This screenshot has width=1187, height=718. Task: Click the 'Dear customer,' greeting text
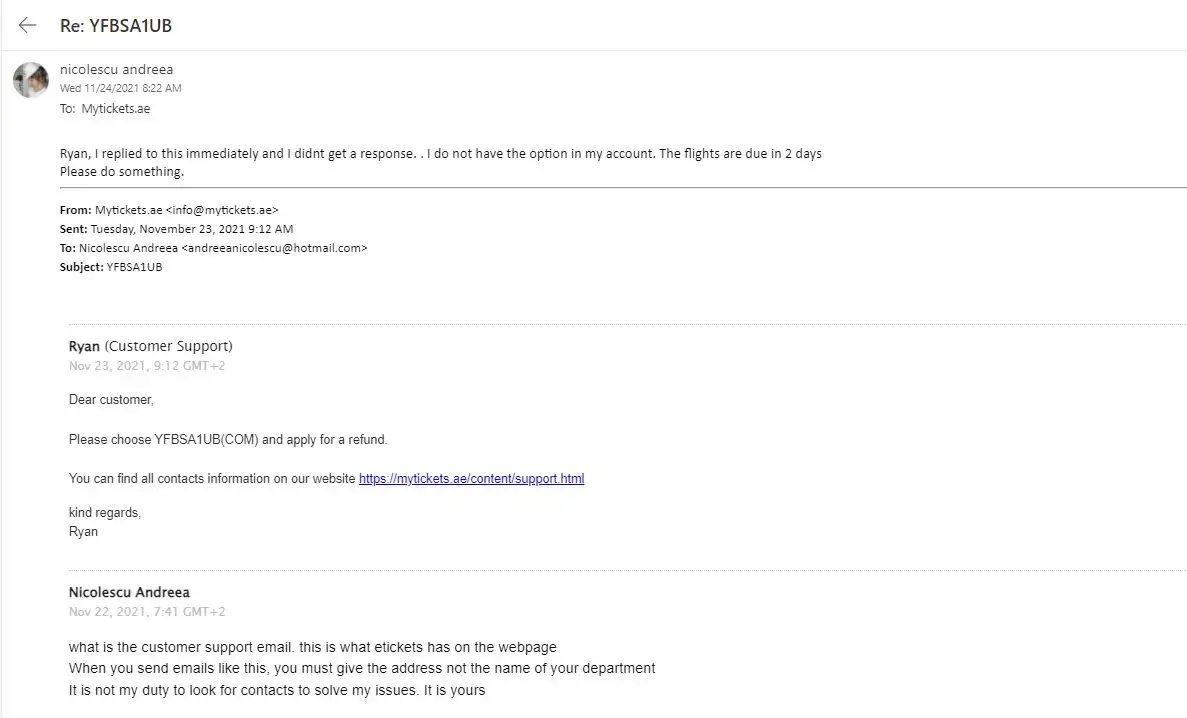click(x=111, y=400)
